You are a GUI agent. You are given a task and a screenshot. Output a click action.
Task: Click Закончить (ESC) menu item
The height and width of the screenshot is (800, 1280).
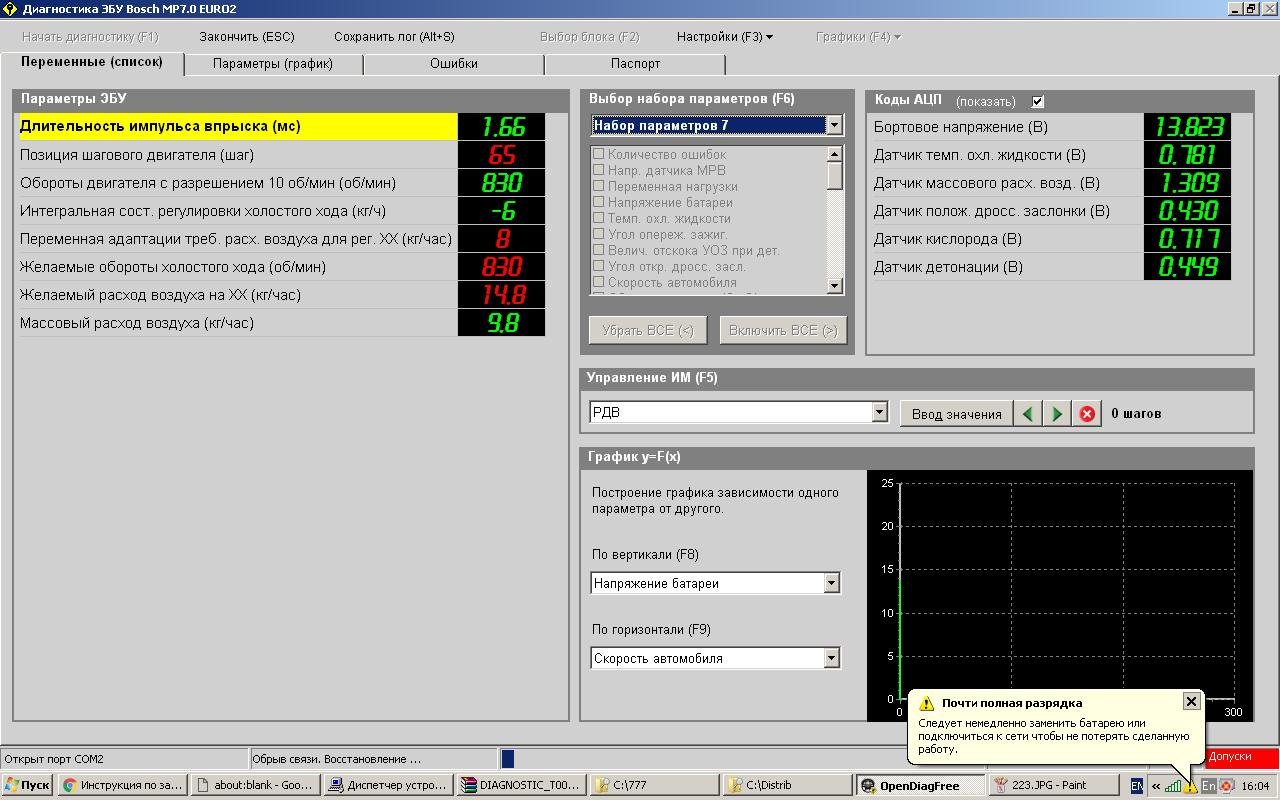(247, 37)
